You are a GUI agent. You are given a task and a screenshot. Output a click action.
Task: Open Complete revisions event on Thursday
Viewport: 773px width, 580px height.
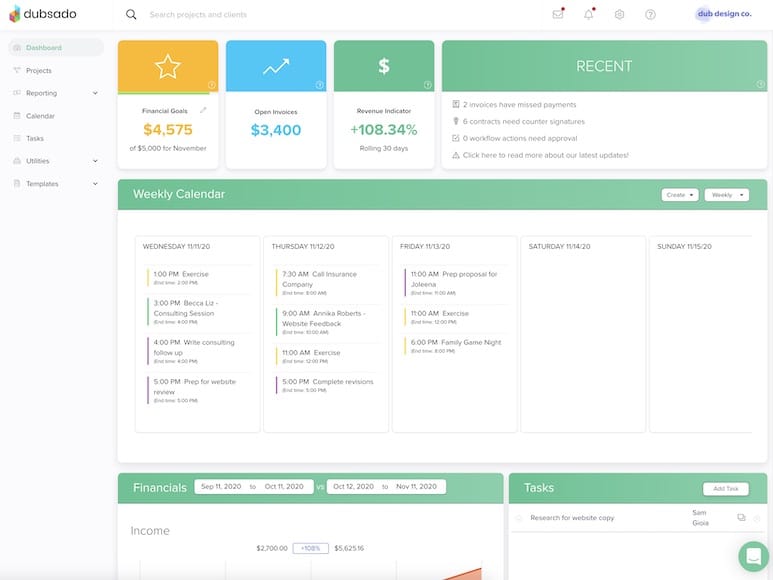point(326,385)
